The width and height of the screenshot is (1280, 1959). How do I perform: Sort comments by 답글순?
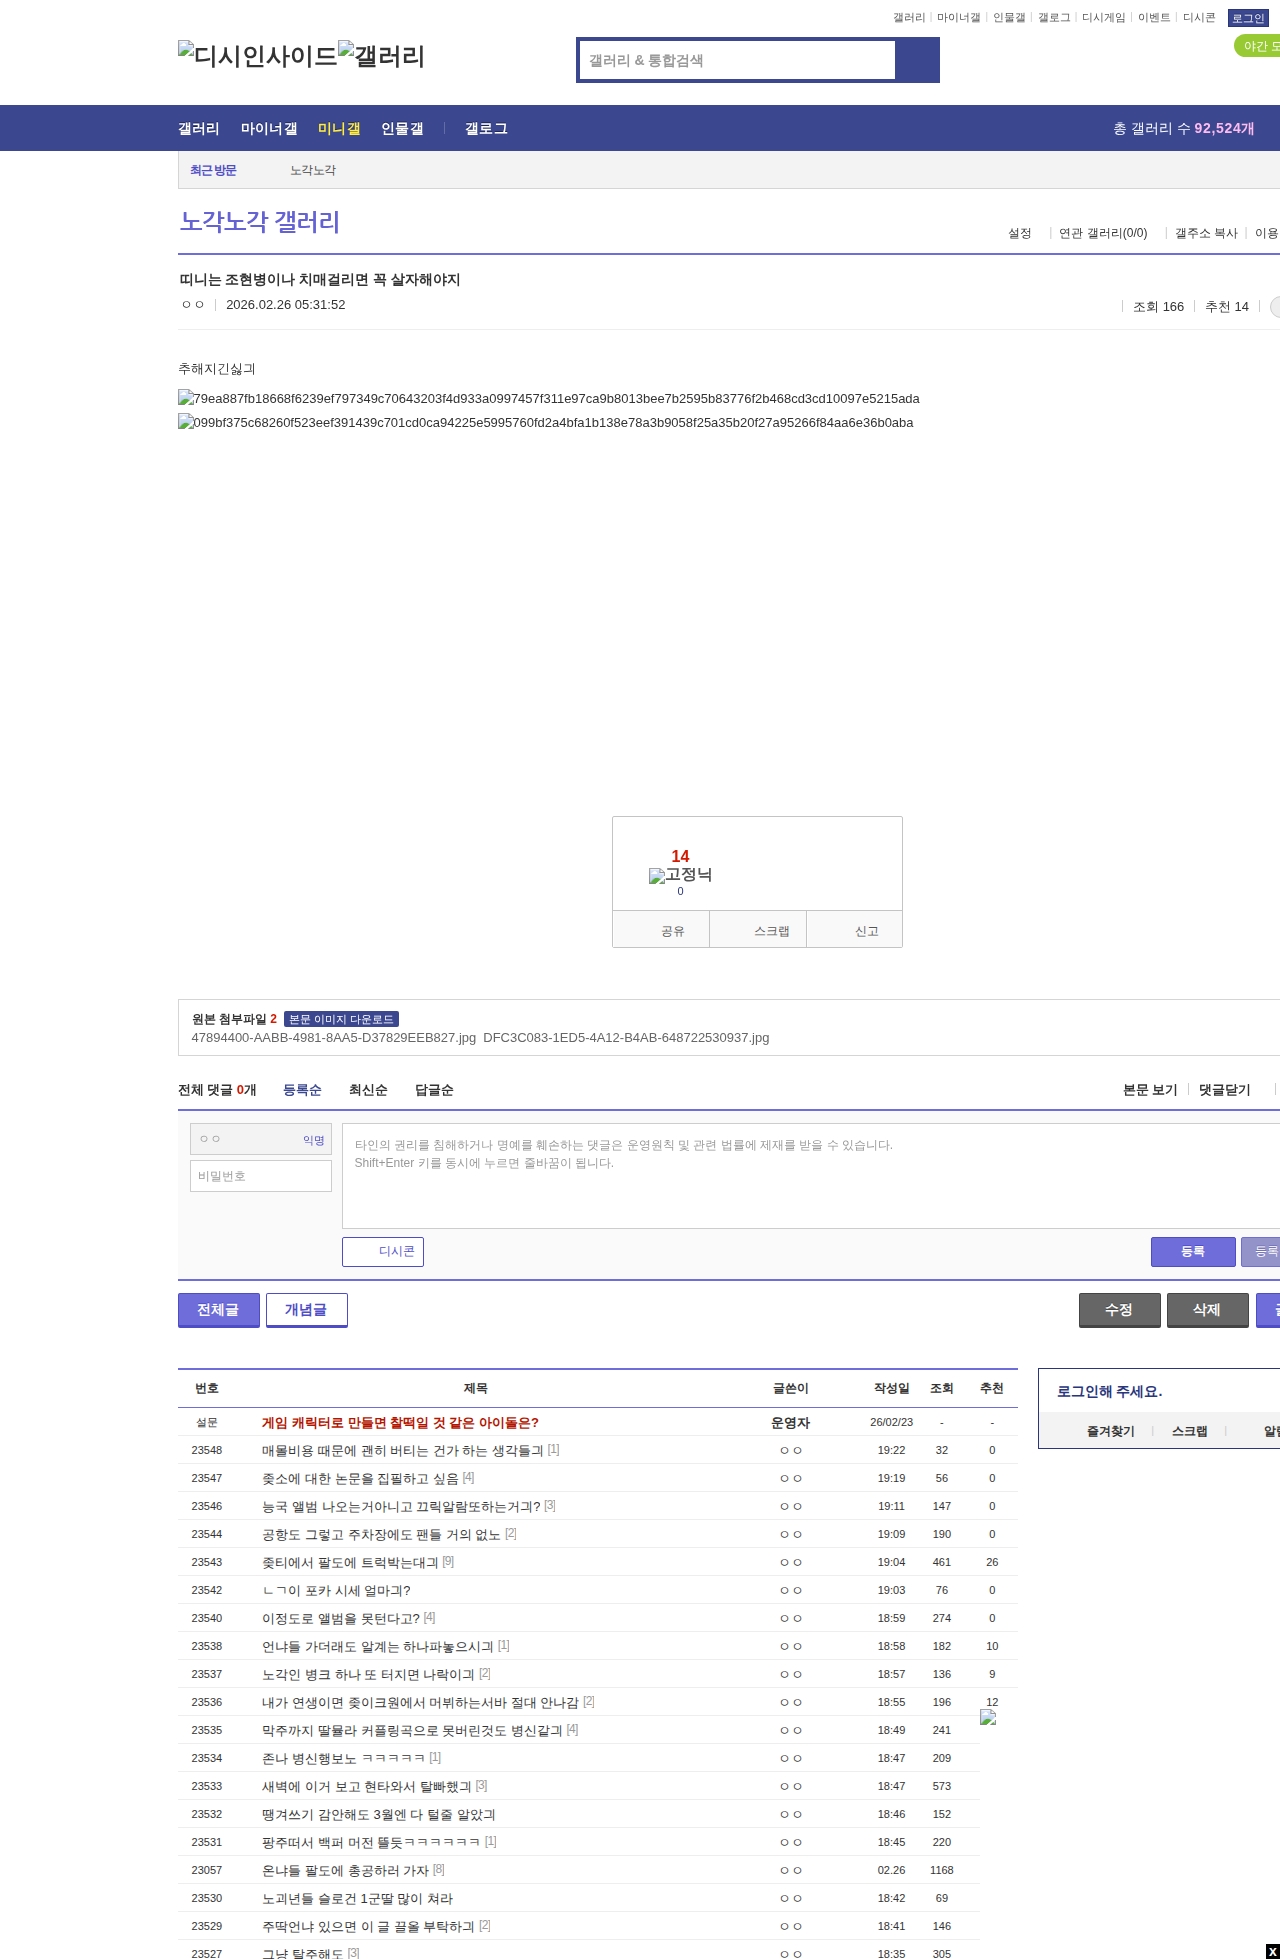click(434, 1089)
